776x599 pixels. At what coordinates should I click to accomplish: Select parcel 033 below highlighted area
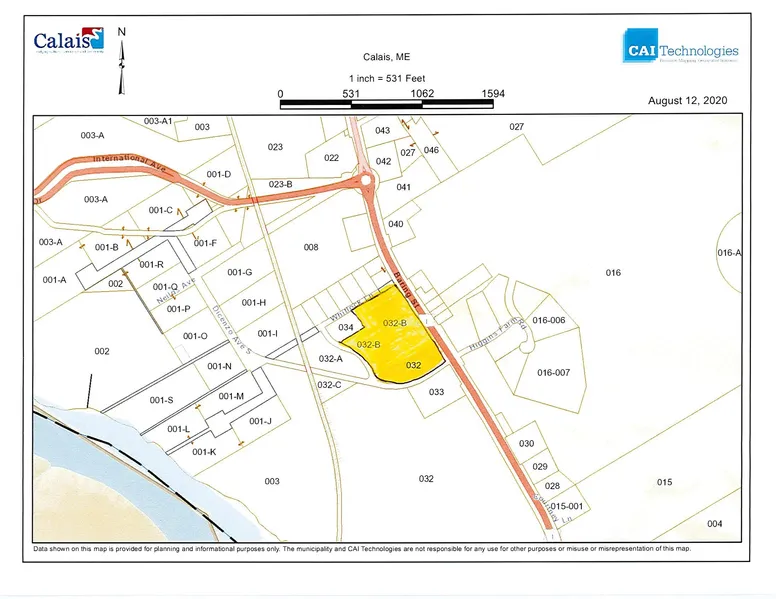point(436,392)
